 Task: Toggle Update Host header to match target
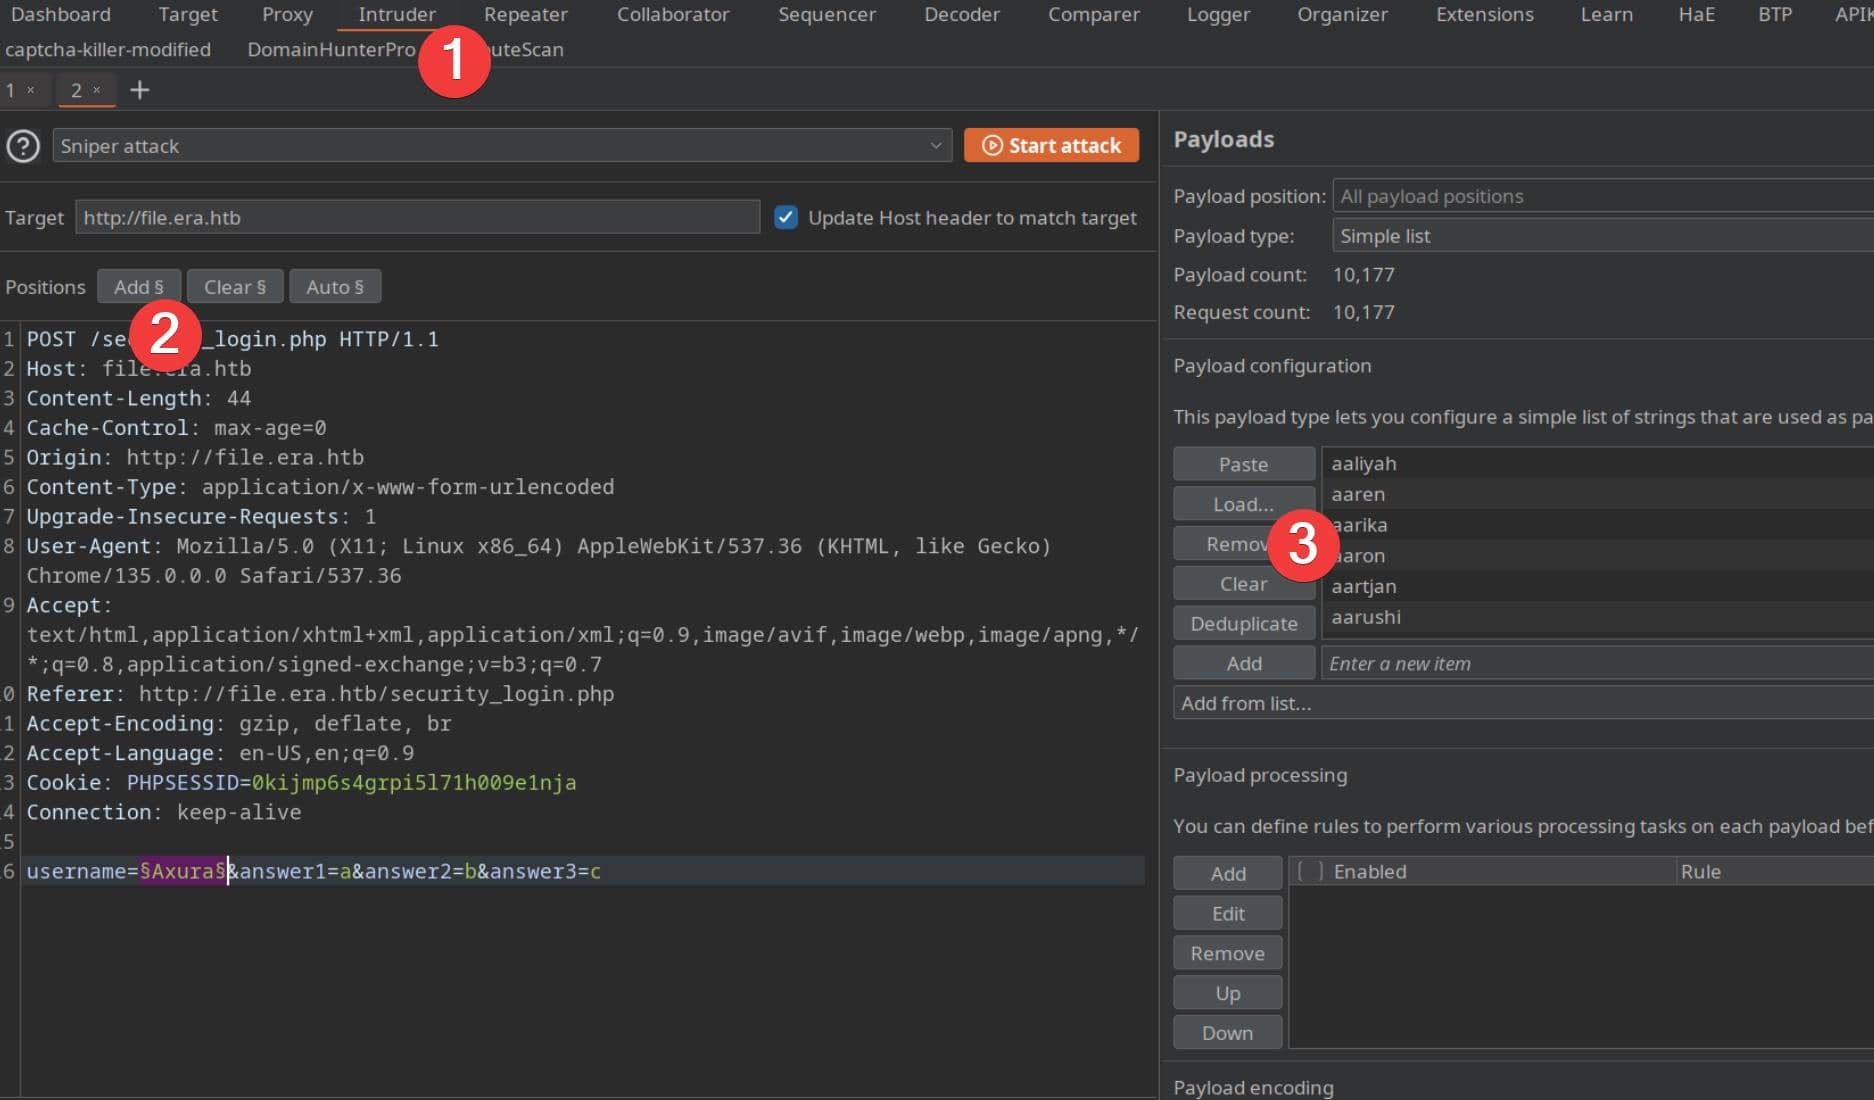(786, 217)
